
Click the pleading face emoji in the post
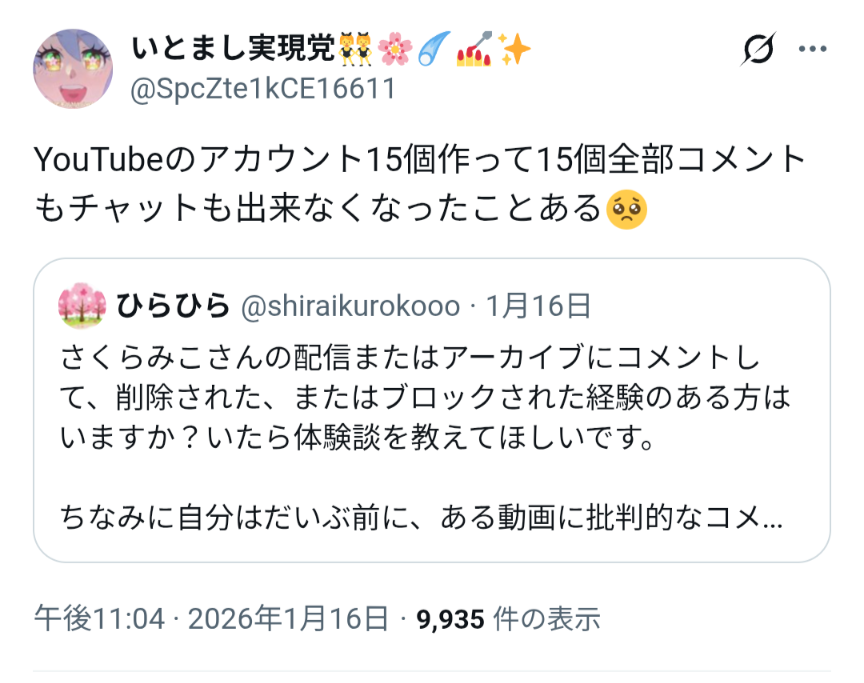[627, 208]
